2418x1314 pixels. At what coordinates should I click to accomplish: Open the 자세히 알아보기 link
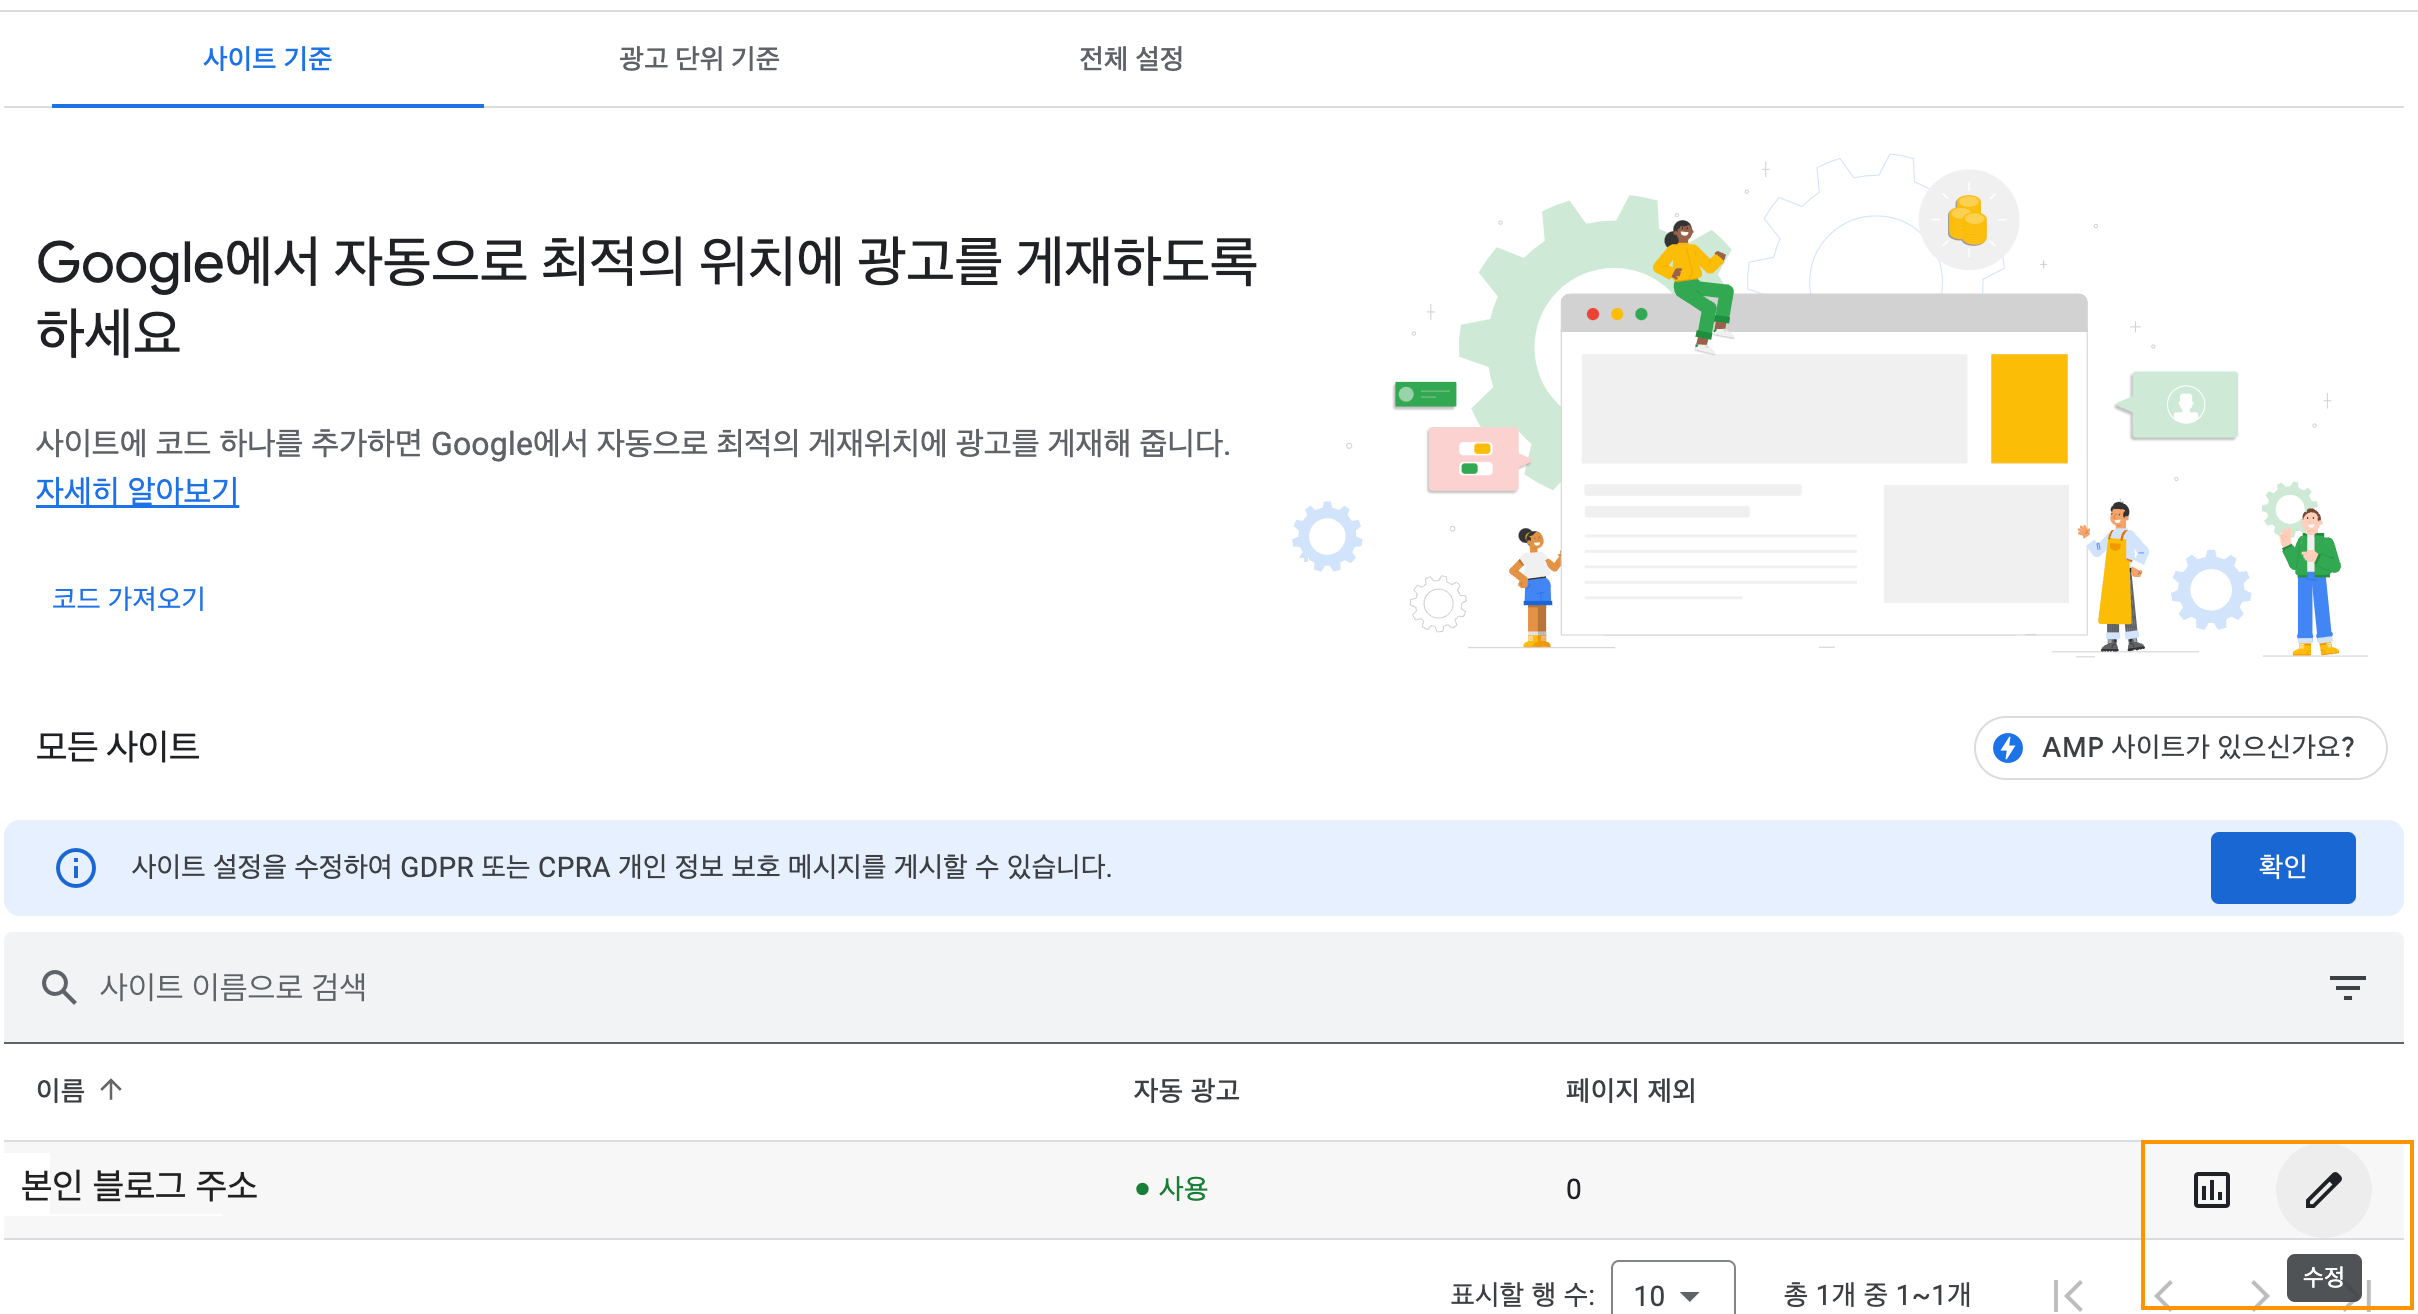point(137,491)
